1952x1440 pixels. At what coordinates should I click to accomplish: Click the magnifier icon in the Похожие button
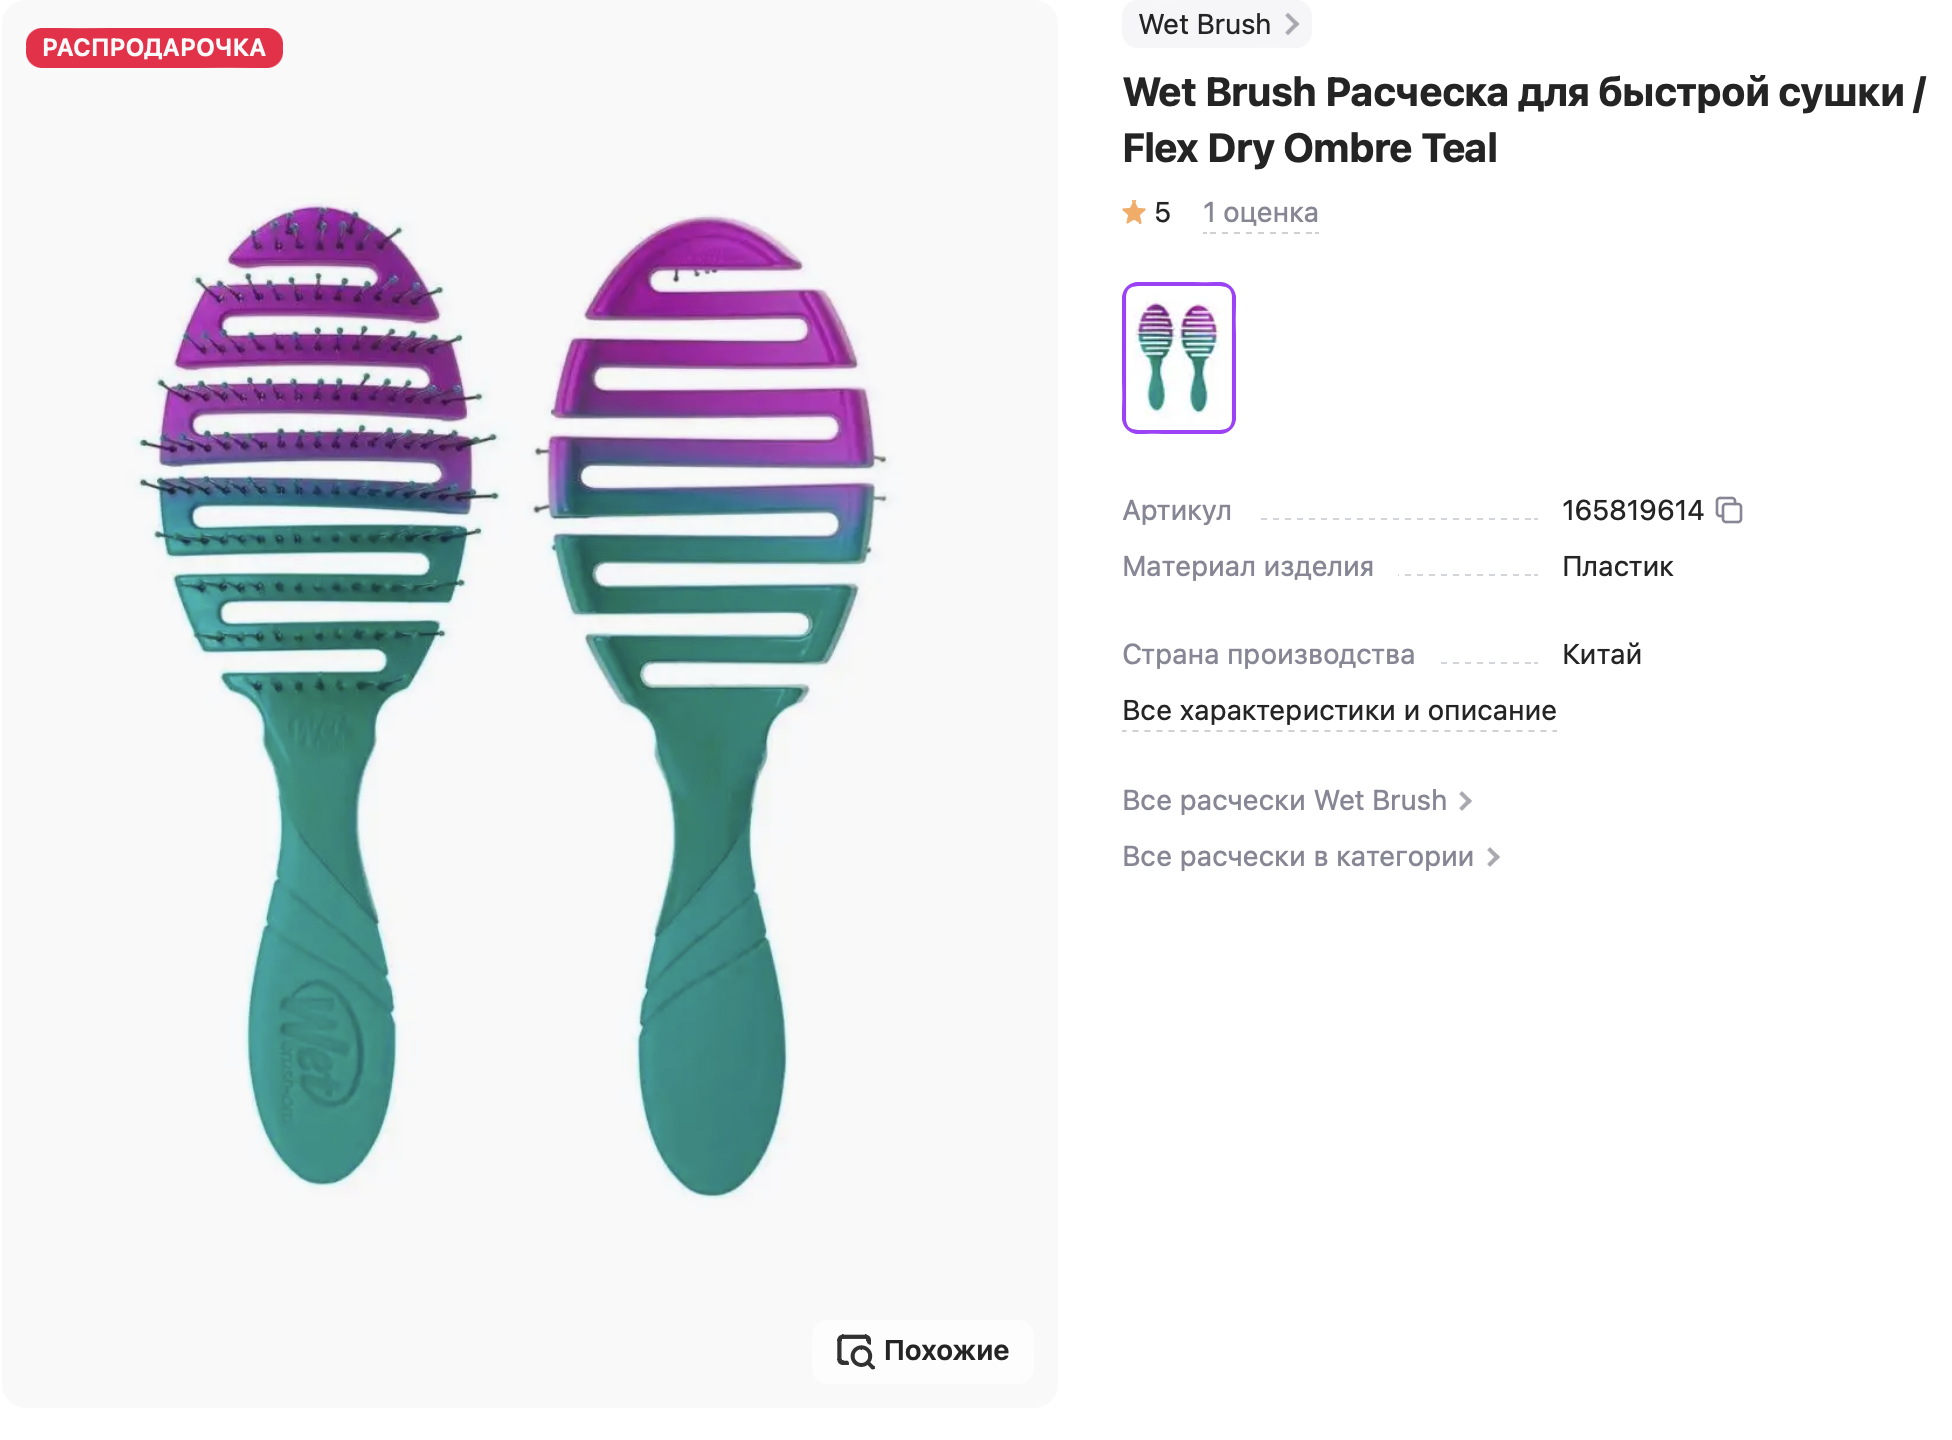tap(855, 1351)
